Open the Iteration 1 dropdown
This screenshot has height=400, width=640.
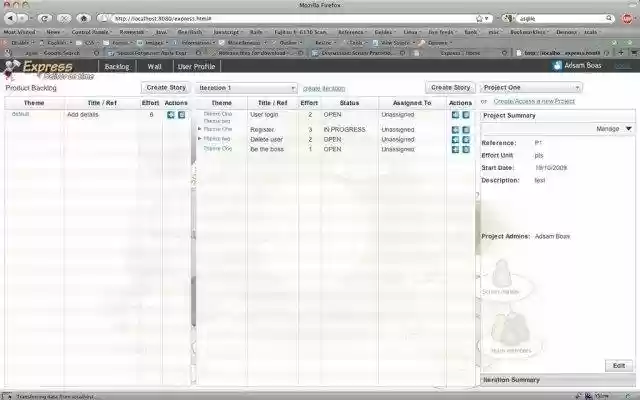246,88
